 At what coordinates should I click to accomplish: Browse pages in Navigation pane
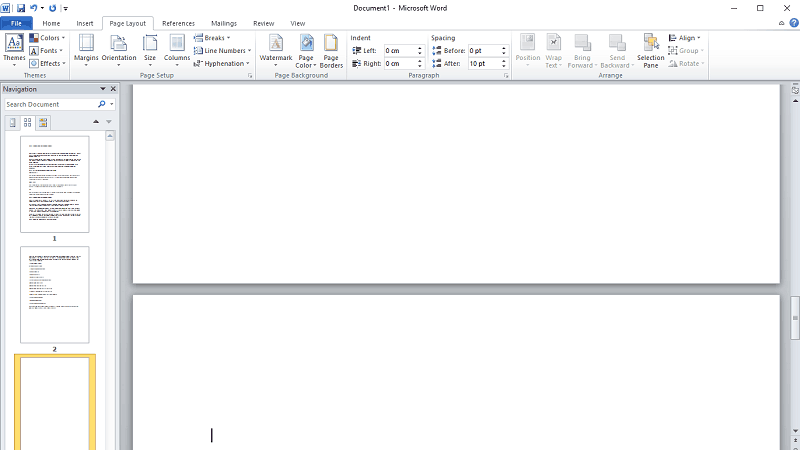(x=28, y=122)
